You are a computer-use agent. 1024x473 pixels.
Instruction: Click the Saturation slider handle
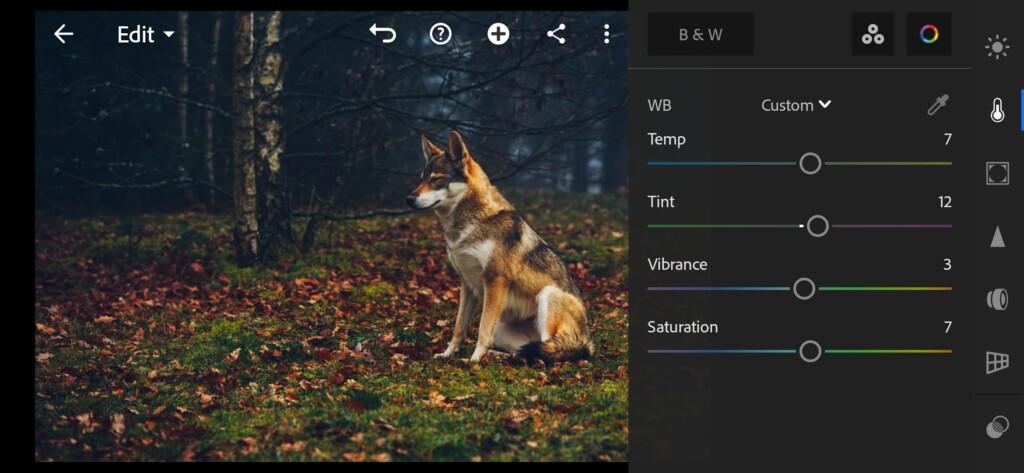(810, 351)
